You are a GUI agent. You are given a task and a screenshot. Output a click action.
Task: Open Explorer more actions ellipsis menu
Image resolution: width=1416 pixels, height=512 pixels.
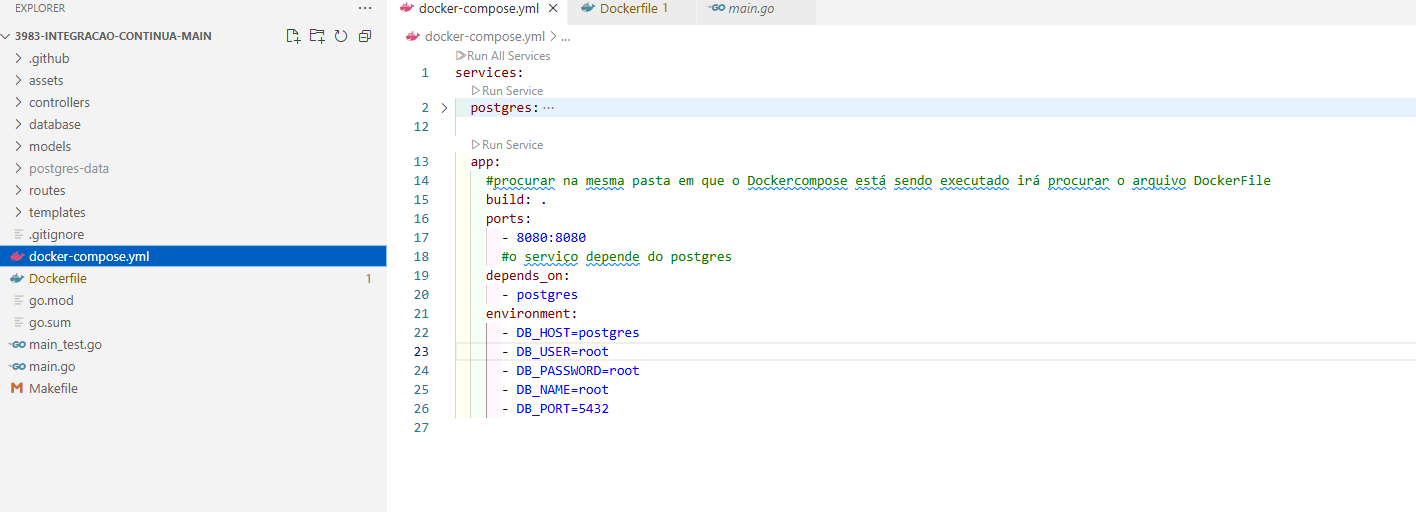(x=365, y=8)
